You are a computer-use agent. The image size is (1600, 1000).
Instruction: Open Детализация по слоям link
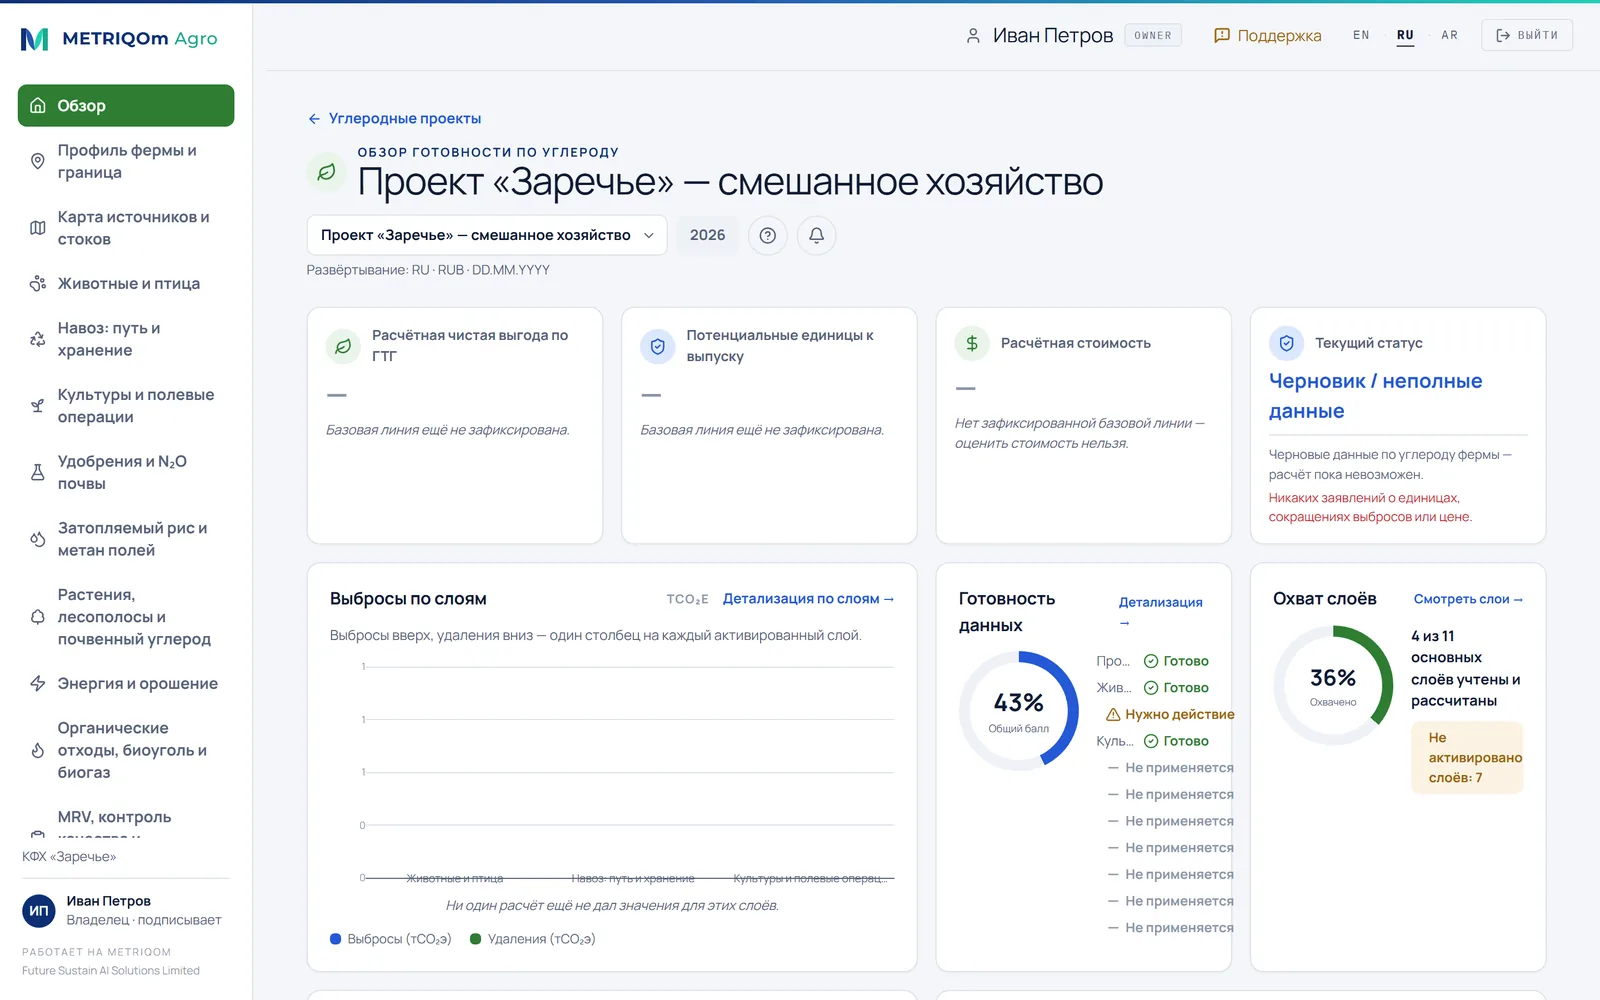[x=808, y=599]
